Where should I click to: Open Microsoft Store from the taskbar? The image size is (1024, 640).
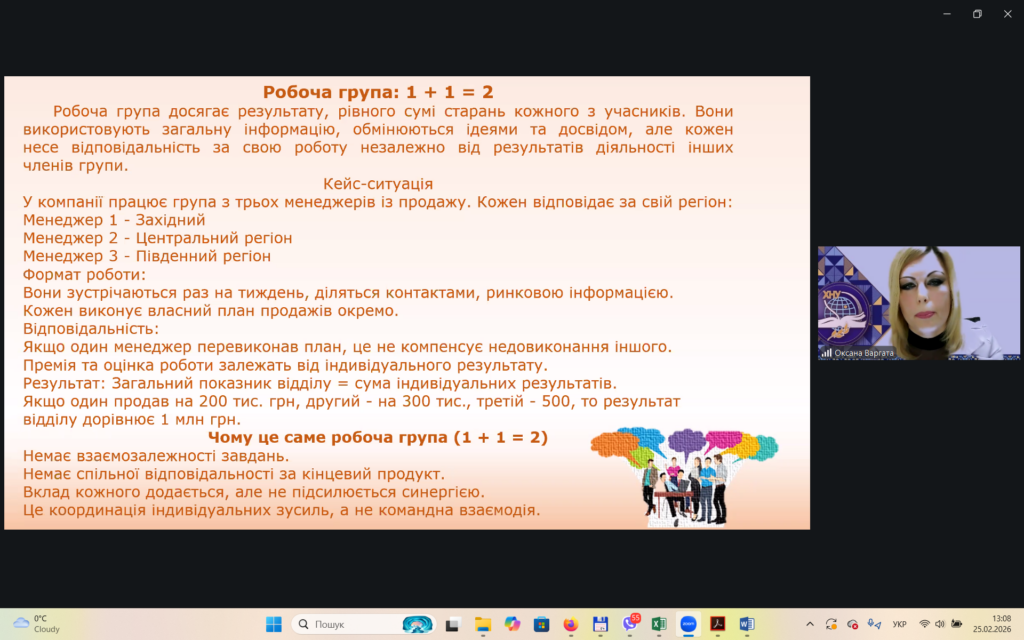click(542, 624)
